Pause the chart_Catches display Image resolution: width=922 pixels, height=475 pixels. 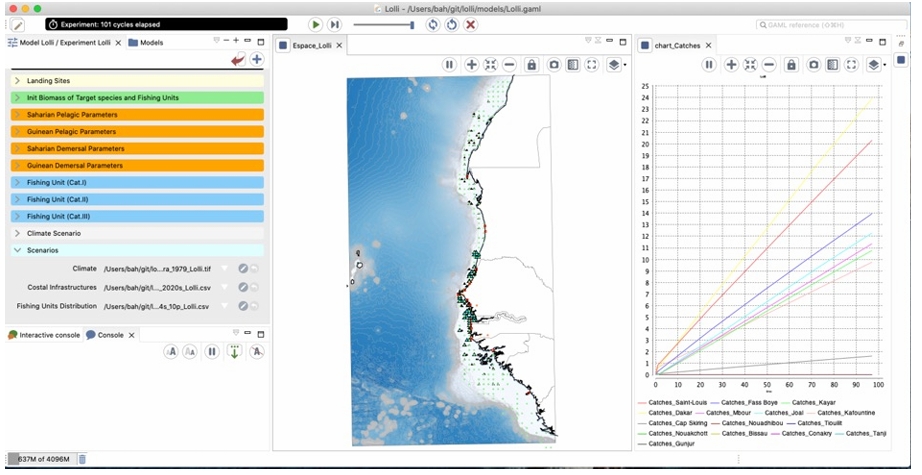(x=709, y=64)
